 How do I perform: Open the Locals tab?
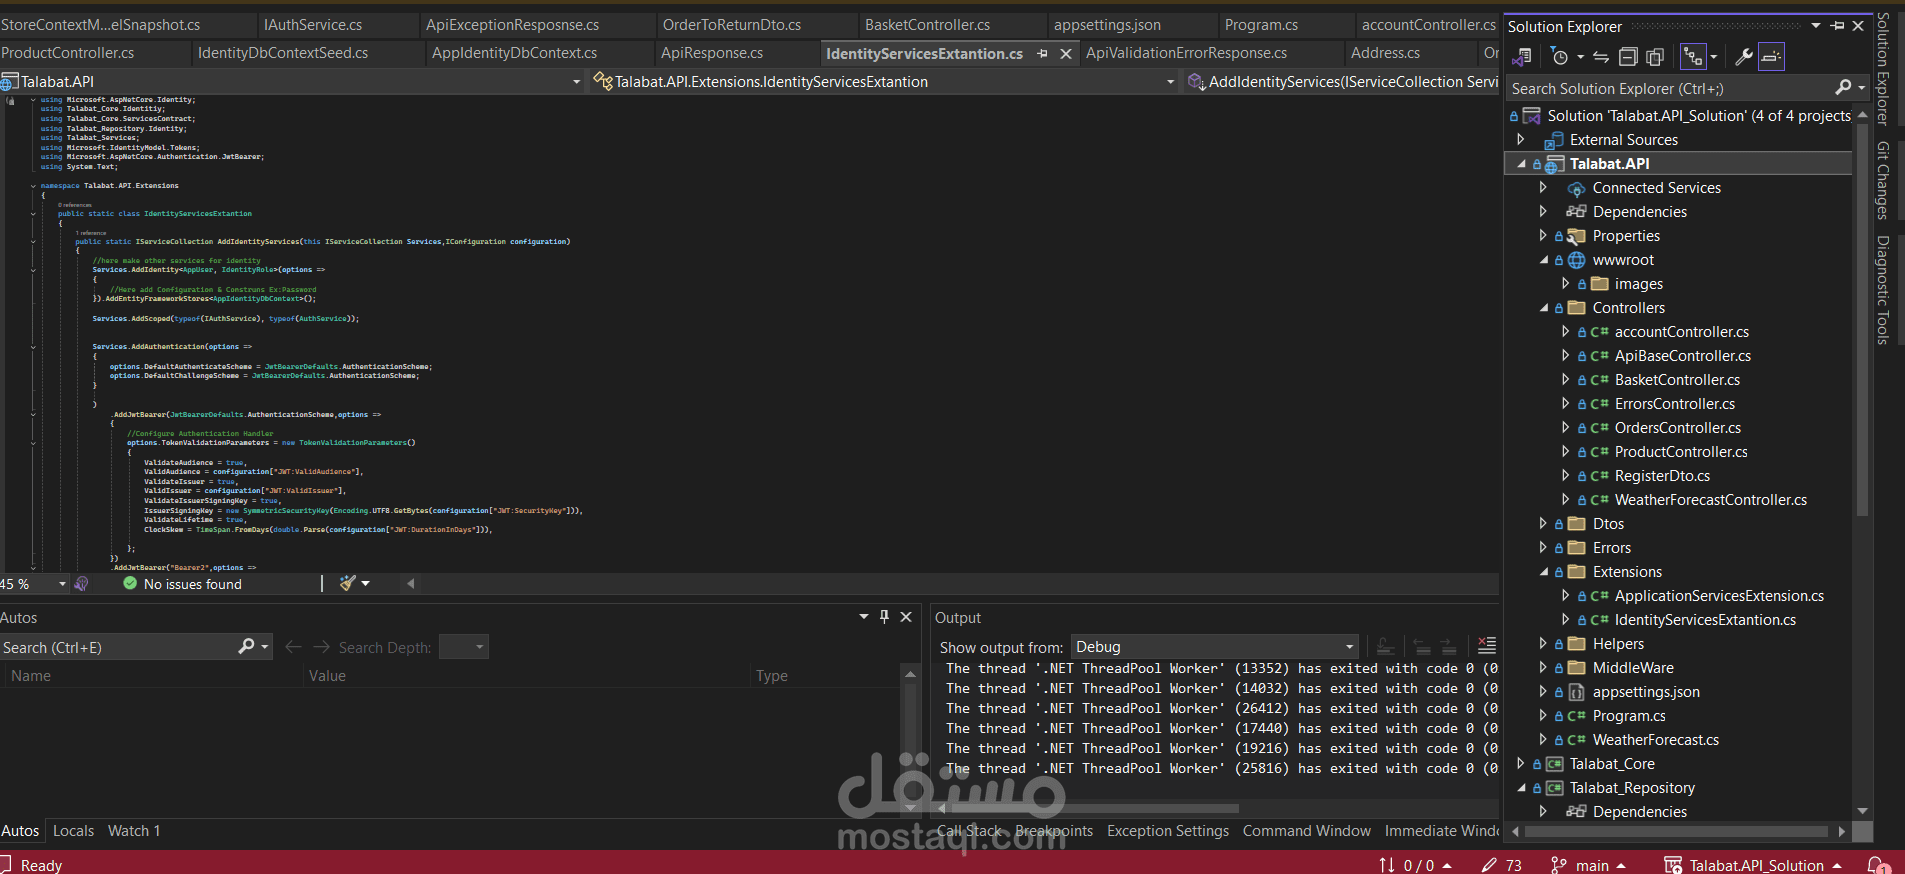click(73, 831)
